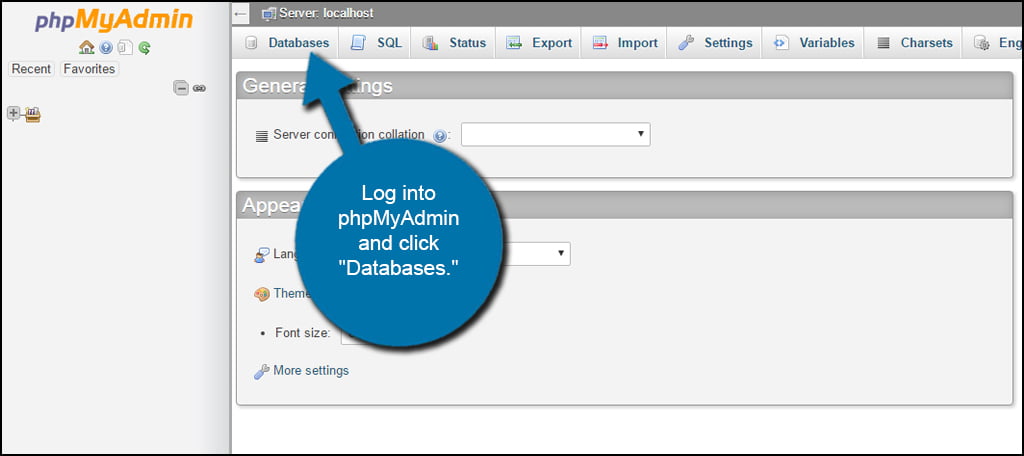Open the Language dropdown arrow
The width and height of the screenshot is (1024, 456).
pyautogui.click(x=560, y=253)
